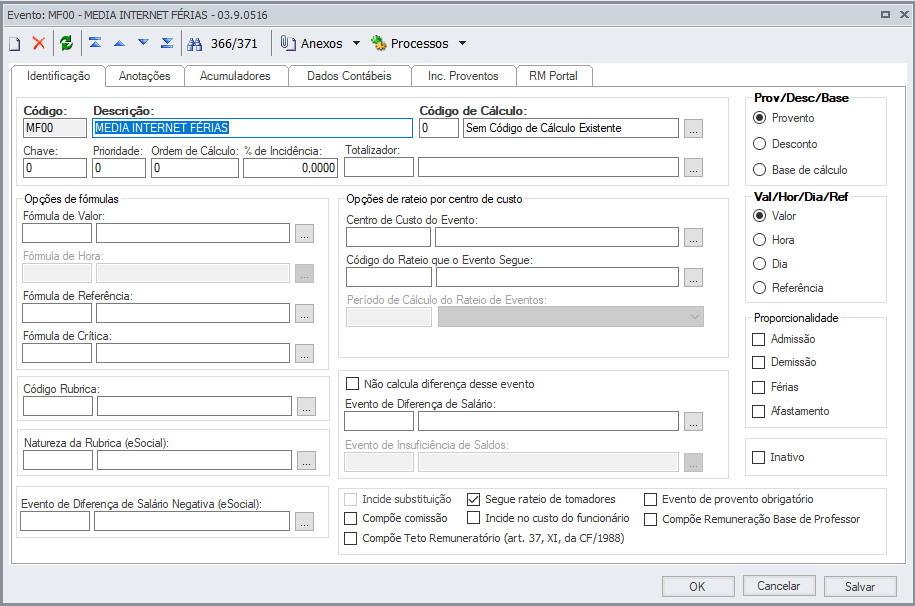Click the Cancelar button
This screenshot has width=915, height=606.
[x=778, y=586]
